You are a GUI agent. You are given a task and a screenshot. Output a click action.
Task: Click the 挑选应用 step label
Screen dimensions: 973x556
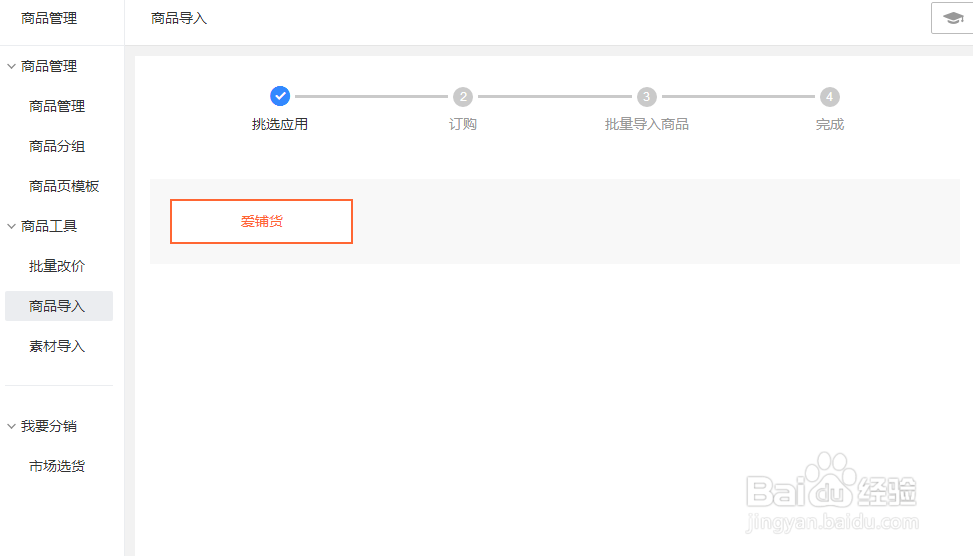280,124
